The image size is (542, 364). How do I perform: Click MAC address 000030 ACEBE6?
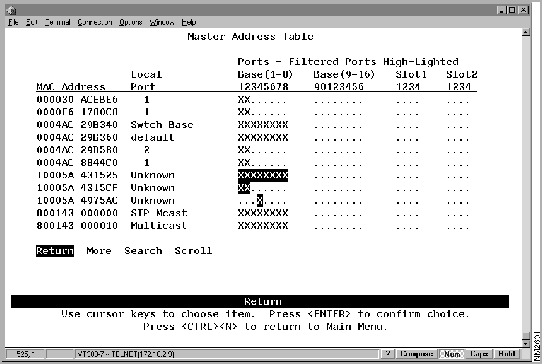point(77,100)
